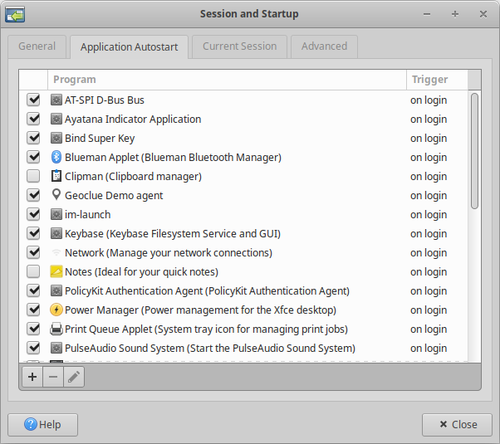
Task: Toggle PulseAudio Sound System checkbox
Action: pyautogui.click(x=33, y=348)
